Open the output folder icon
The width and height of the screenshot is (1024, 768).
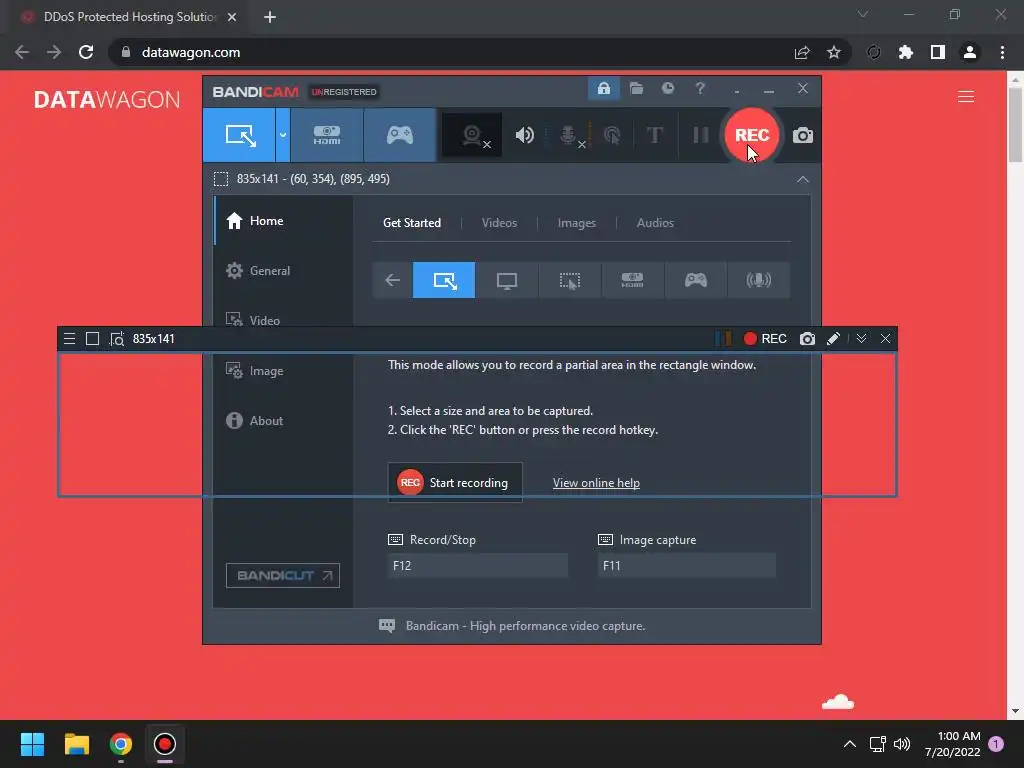[636, 88]
